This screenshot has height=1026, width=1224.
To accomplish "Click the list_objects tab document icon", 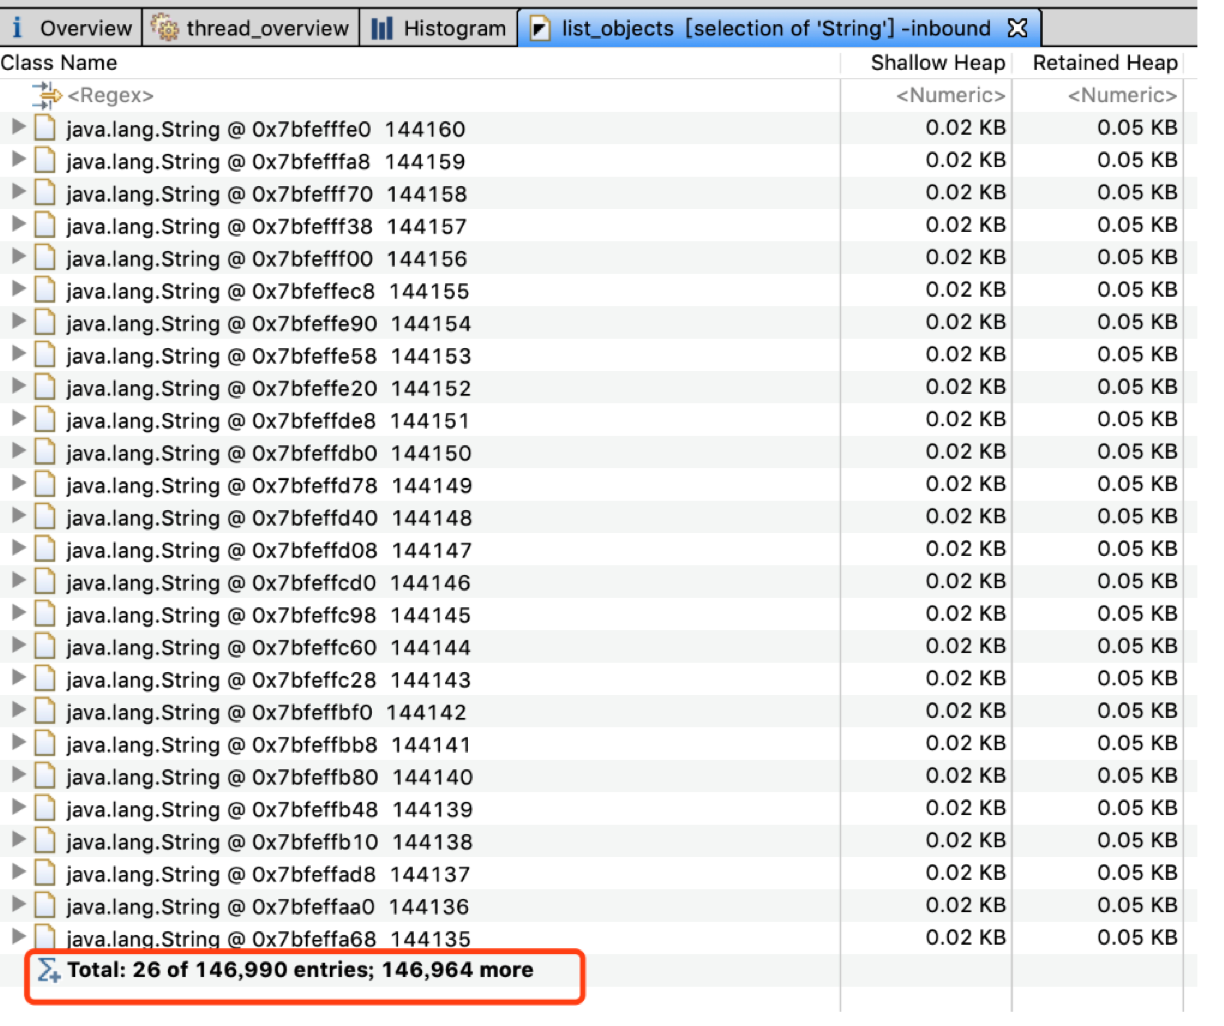I will tap(539, 29).
